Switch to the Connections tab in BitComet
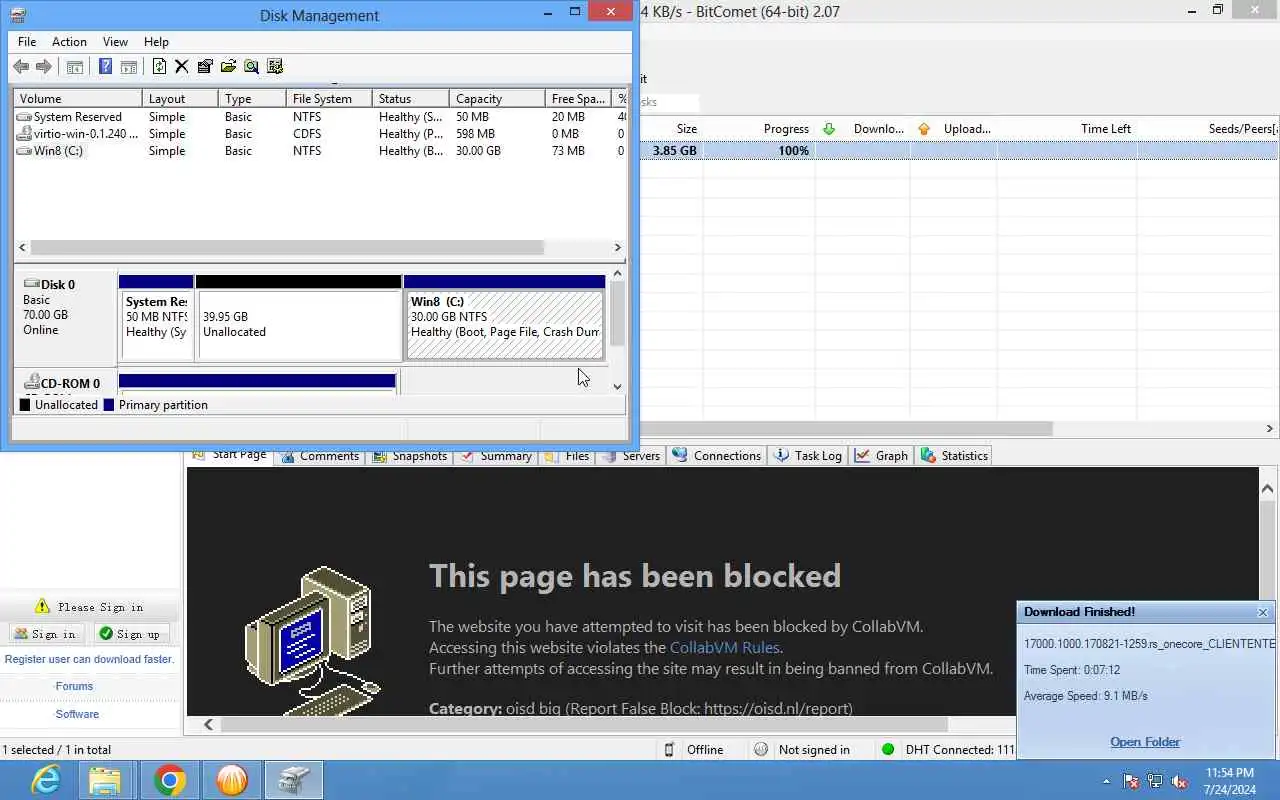 (716, 455)
